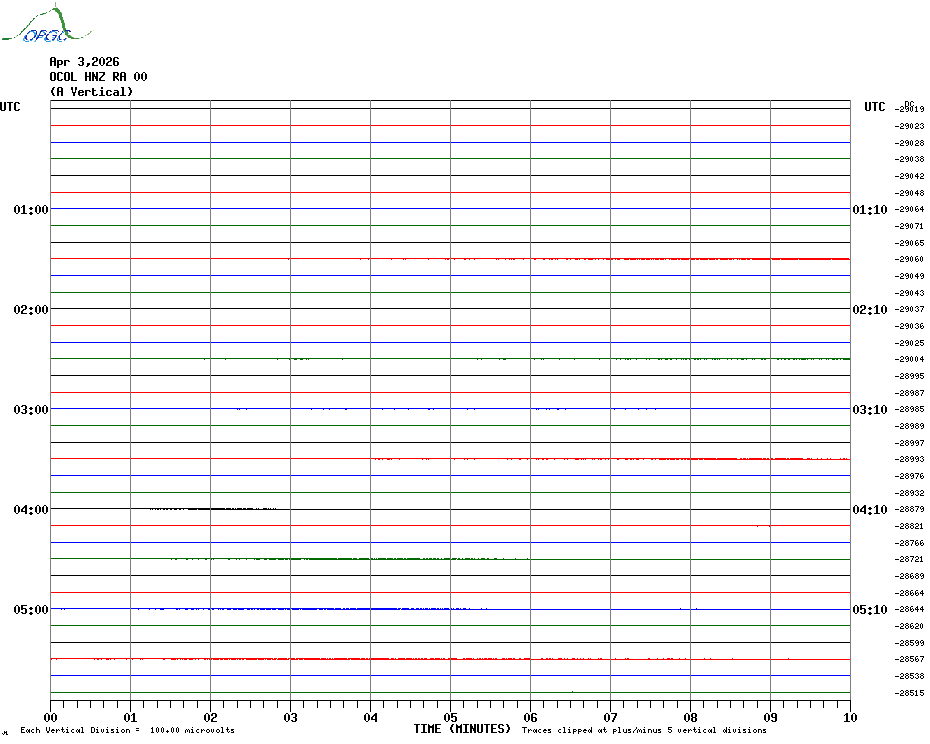Click the green and blue logo in the top-left corner
Screen dimensions: 930x744
click(x=36, y=26)
